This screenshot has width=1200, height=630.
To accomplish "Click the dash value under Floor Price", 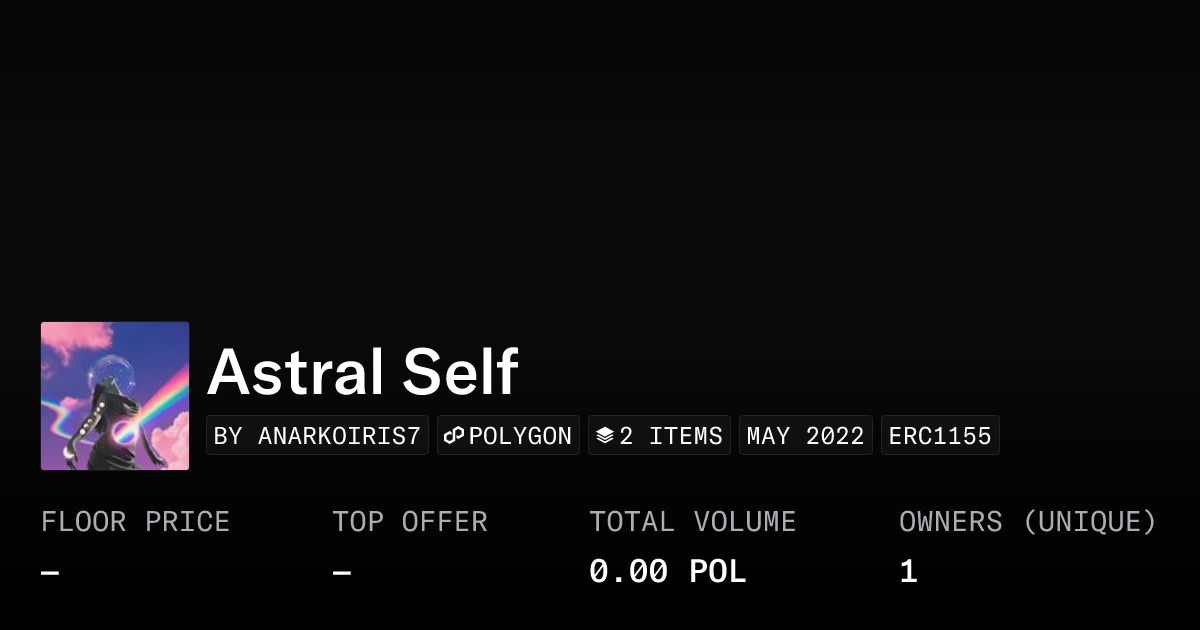I will pos(50,572).
